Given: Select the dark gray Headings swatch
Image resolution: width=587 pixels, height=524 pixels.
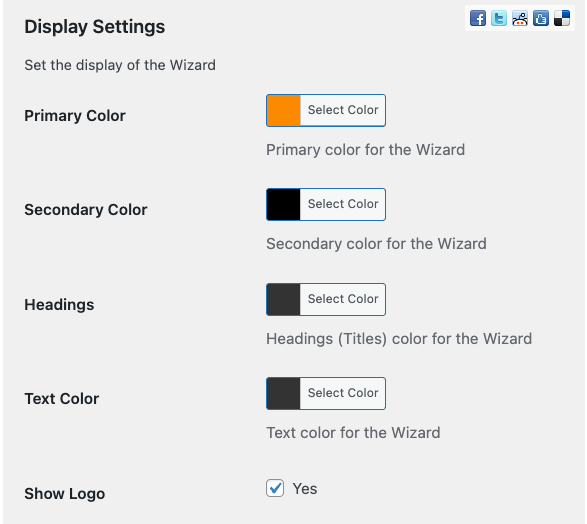Looking at the screenshot, I should click(283, 299).
